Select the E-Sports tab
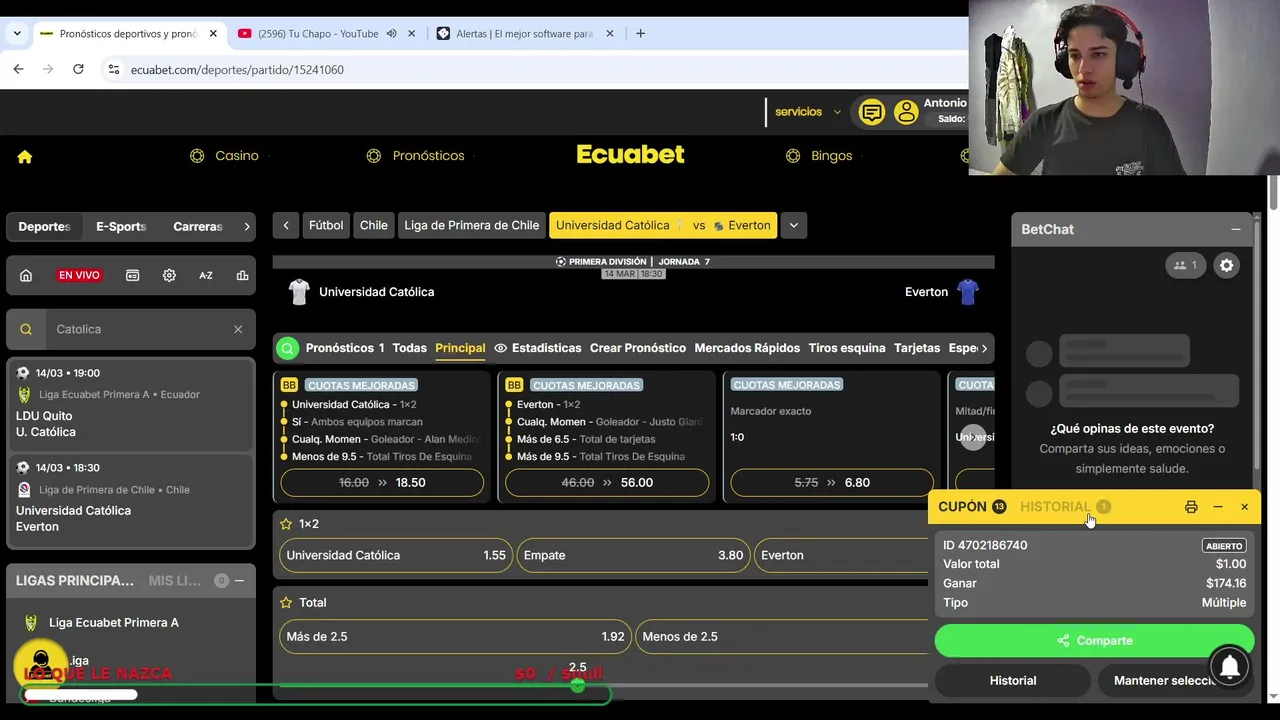Screen dimensions: 1280x720 click(x=121, y=227)
